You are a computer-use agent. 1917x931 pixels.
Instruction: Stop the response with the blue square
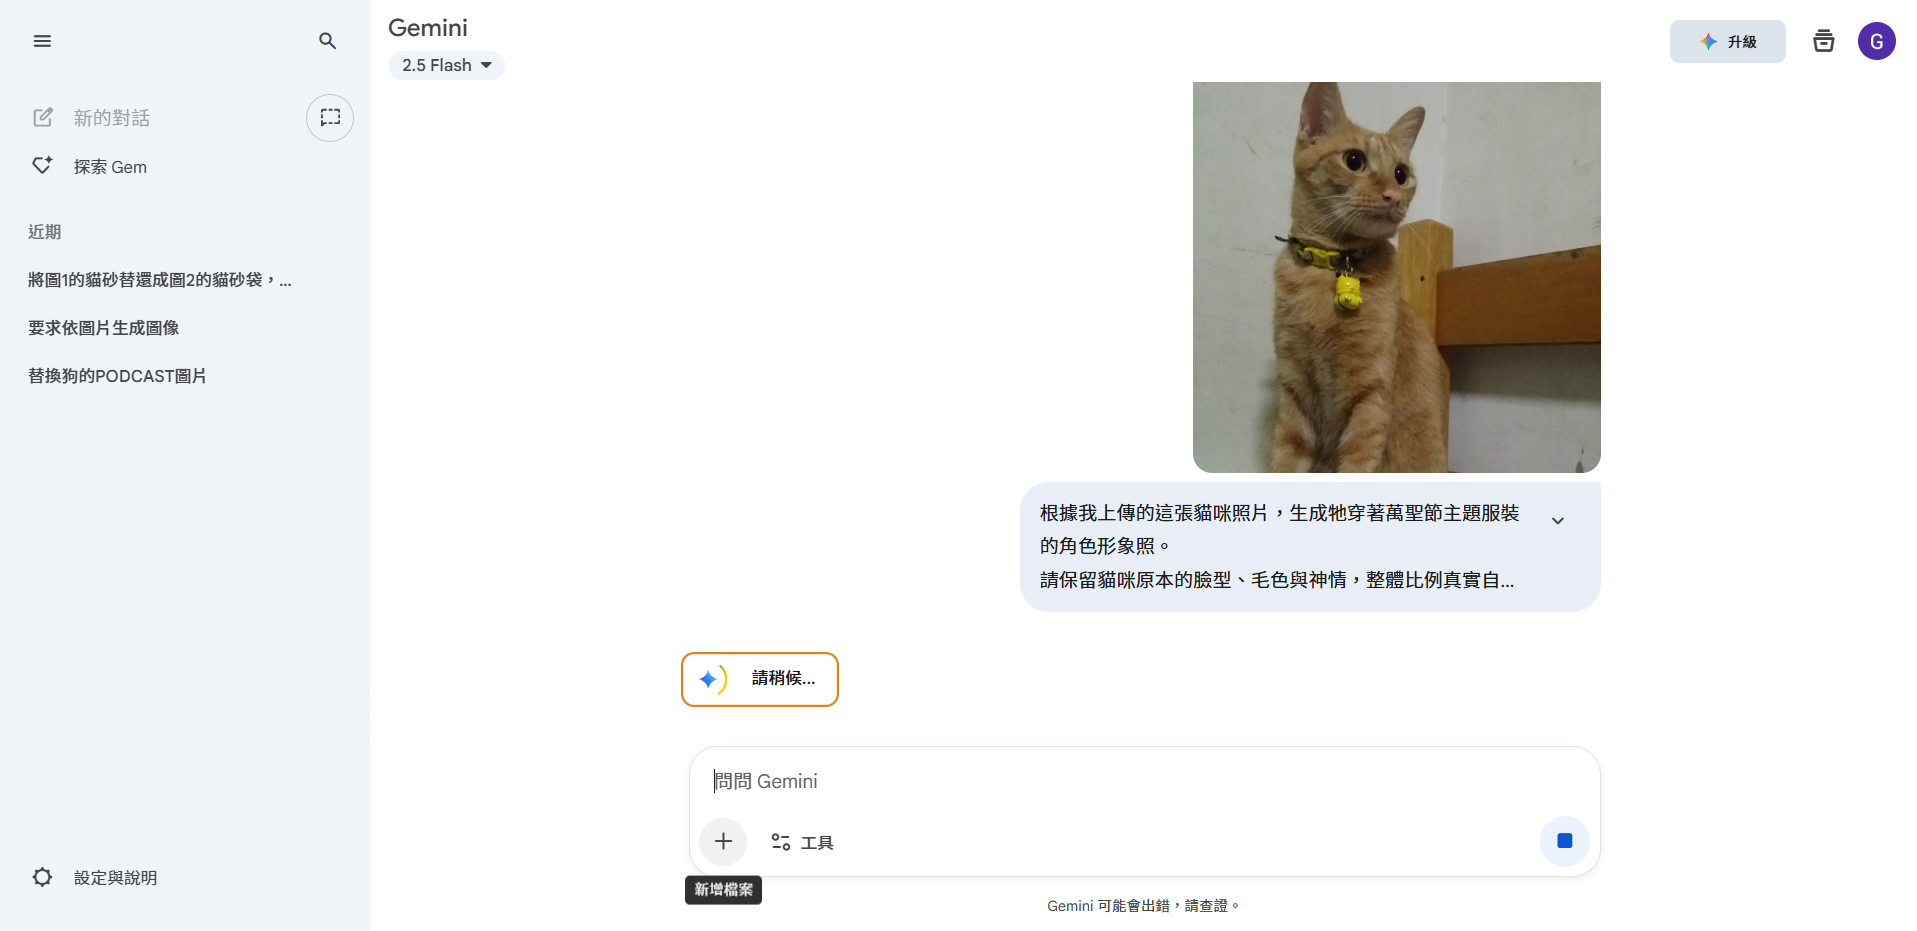(x=1565, y=841)
